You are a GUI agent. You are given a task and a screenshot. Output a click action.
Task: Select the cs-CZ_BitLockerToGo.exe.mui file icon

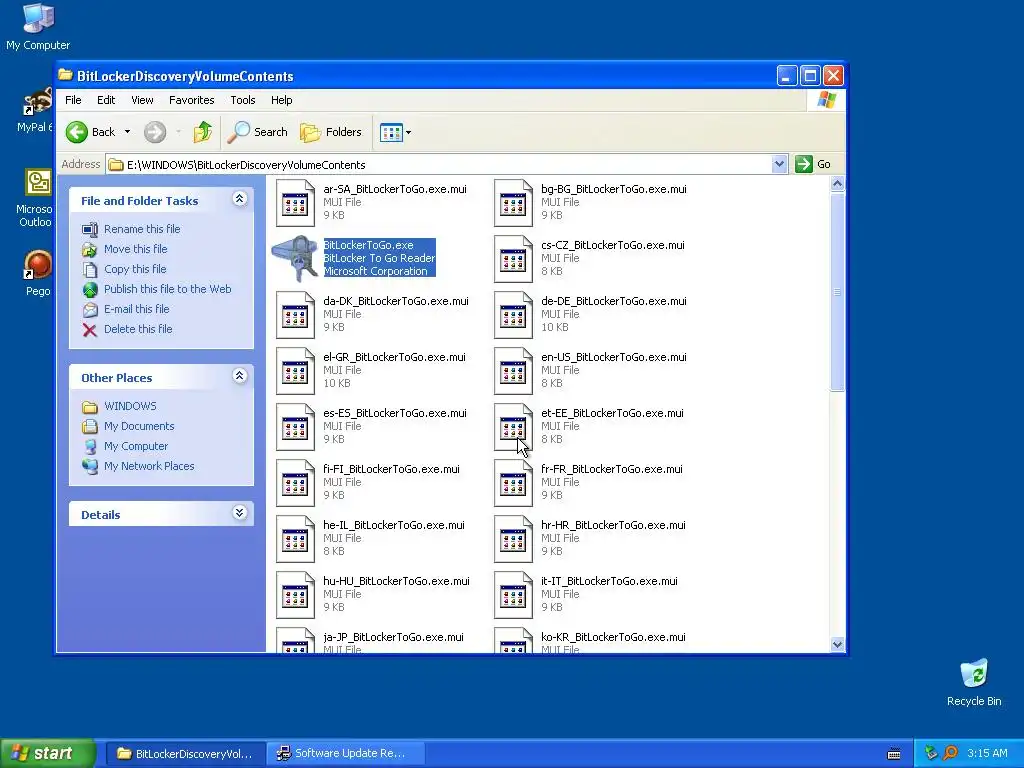point(513,259)
